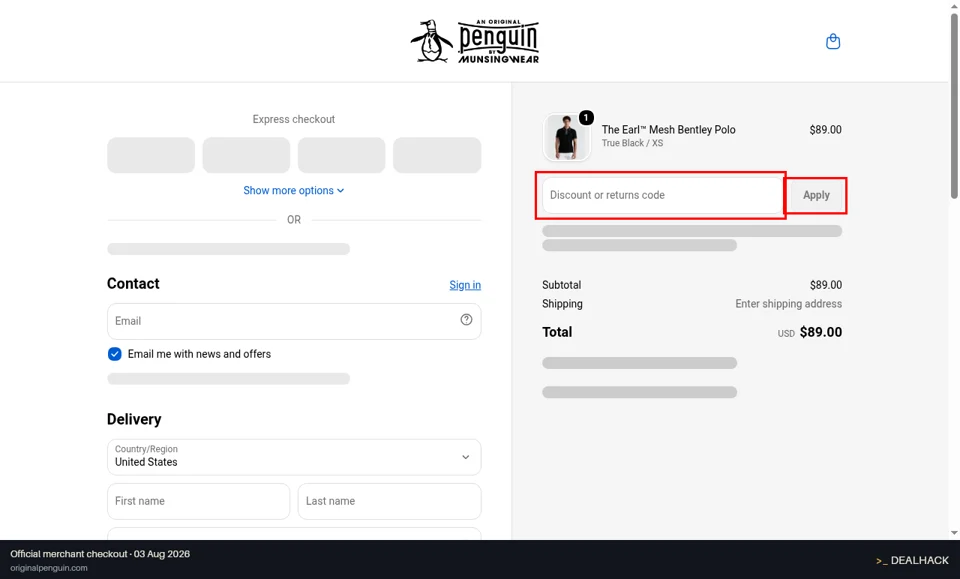The height and width of the screenshot is (579, 960).
Task: Click the Original Penguin logo
Action: [475, 42]
